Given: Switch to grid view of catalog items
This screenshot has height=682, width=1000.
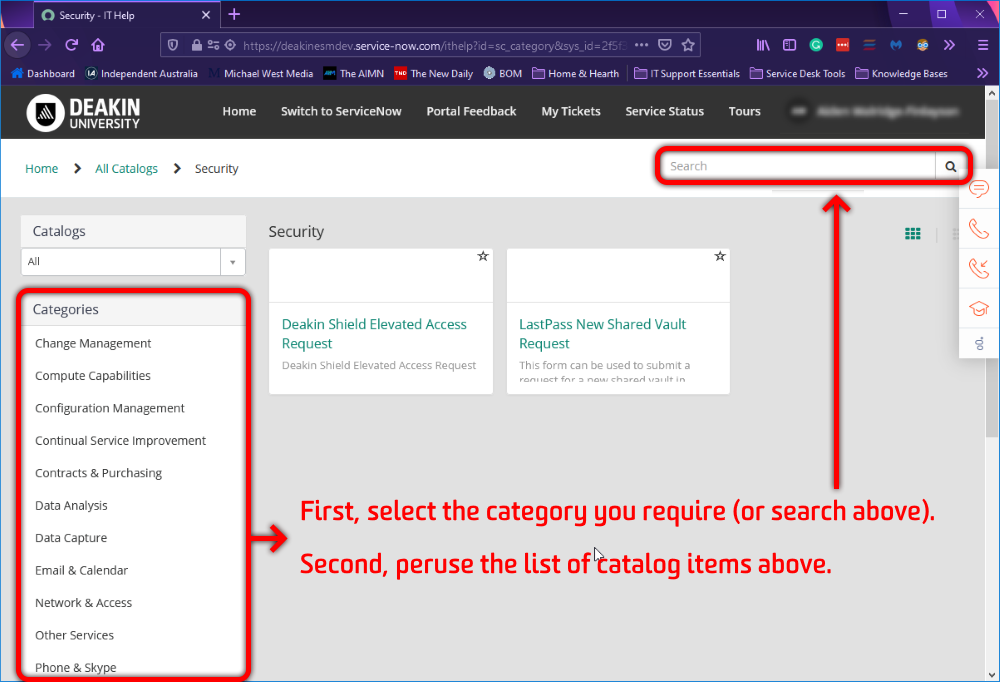Looking at the screenshot, I should pos(912,233).
